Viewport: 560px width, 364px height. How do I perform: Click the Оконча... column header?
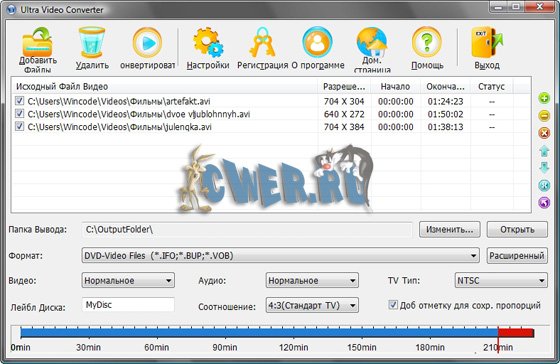click(x=445, y=86)
